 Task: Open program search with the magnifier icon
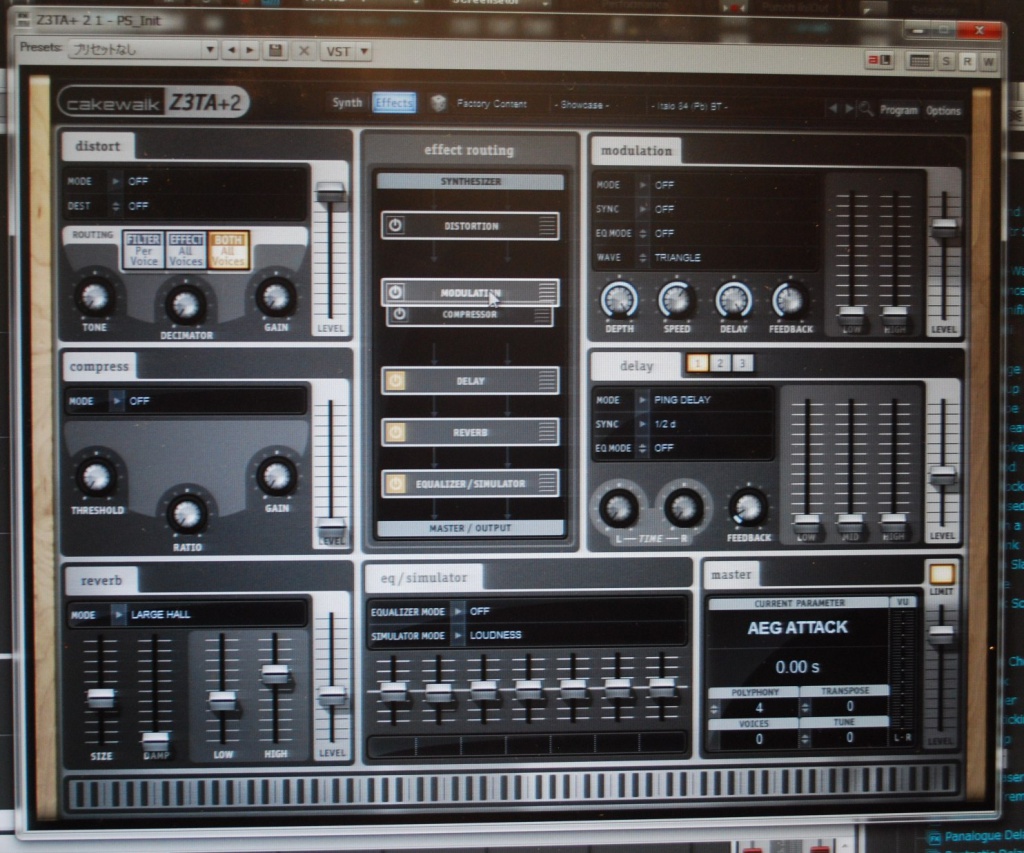(866, 109)
